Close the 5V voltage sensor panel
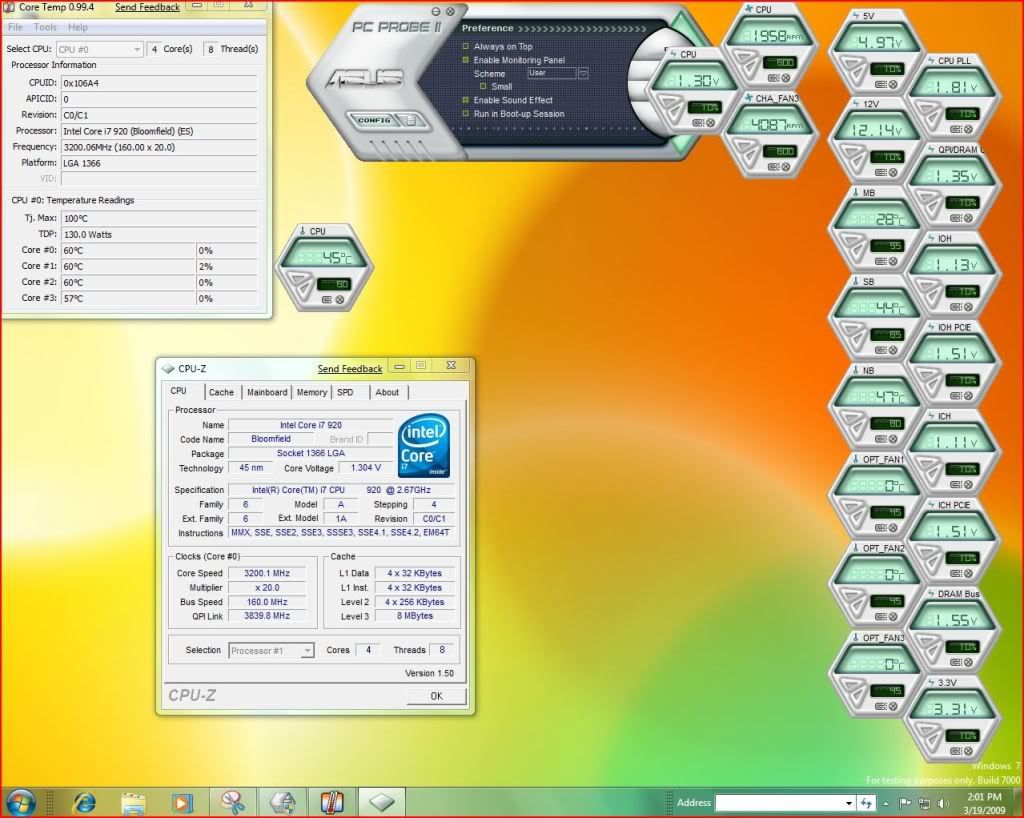The height and width of the screenshot is (818, 1024). tap(893, 84)
